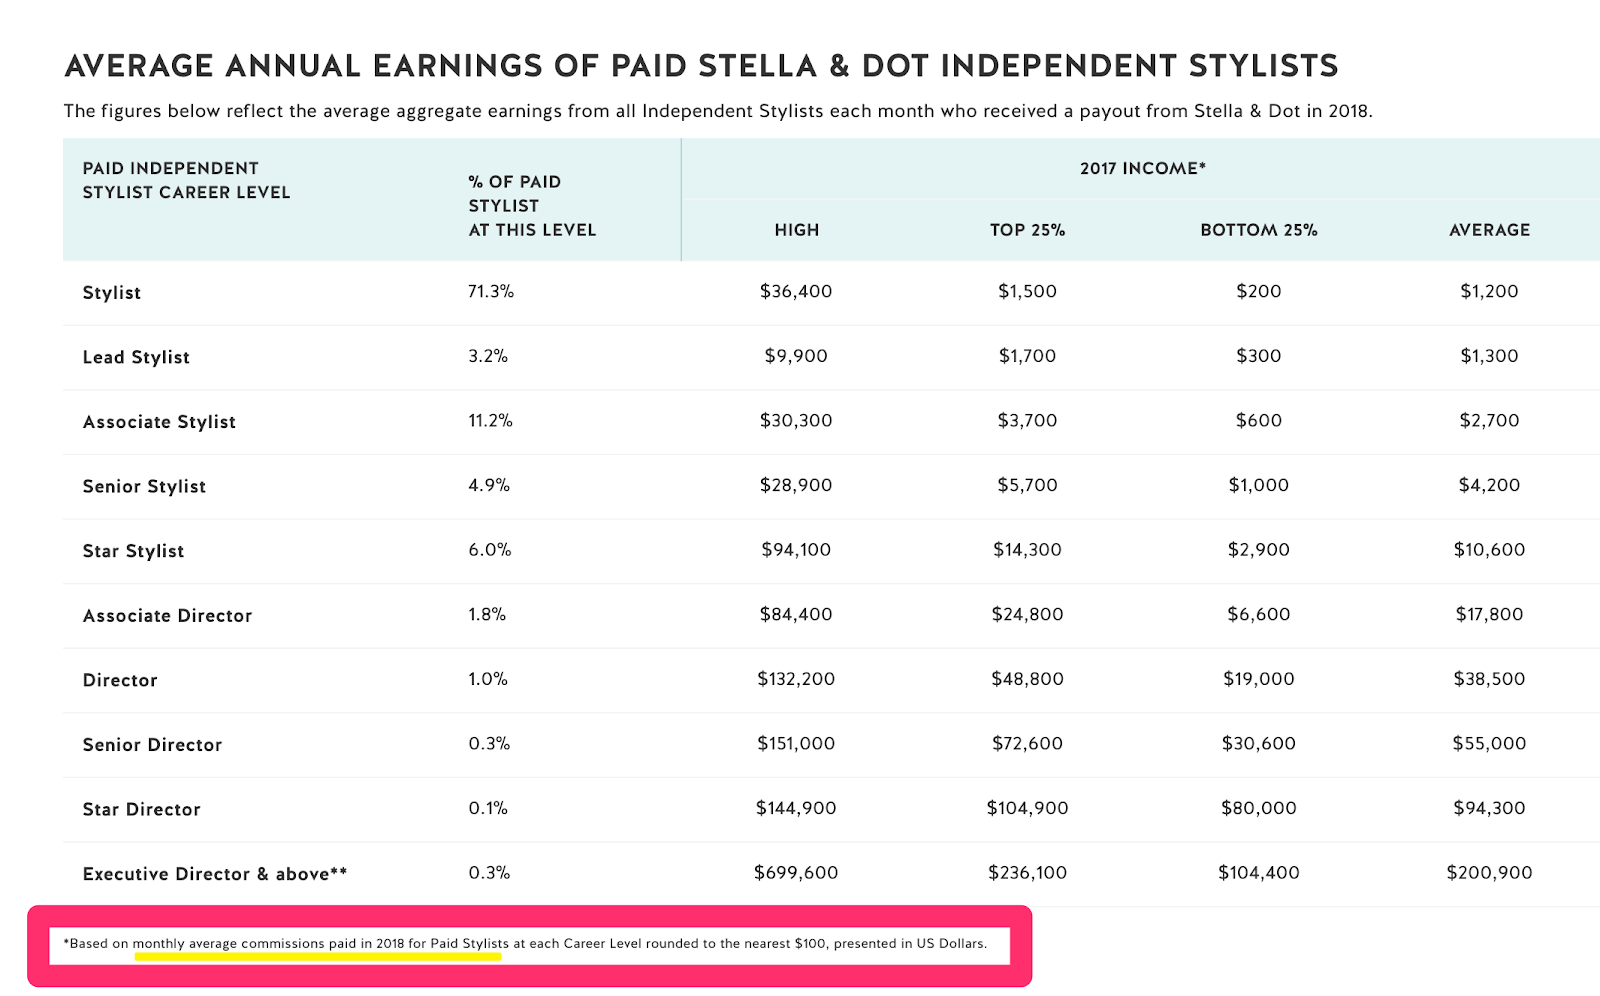Image resolution: width=1600 pixels, height=996 pixels.
Task: Click the 'Stylist' row label
Action: pyautogui.click(x=111, y=293)
